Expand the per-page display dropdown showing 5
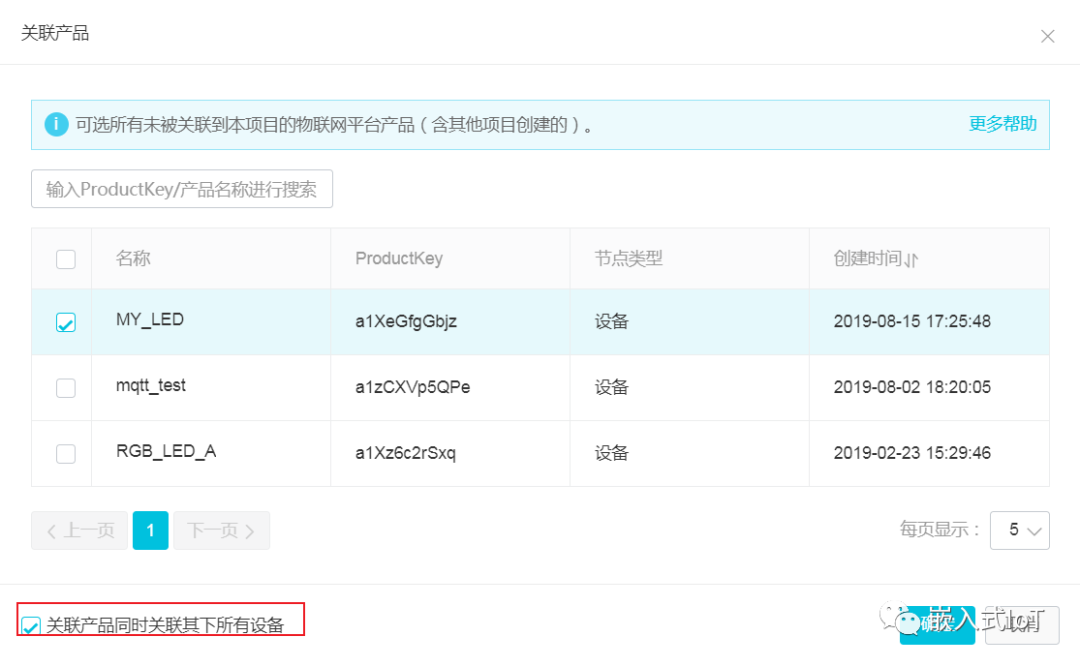The height and width of the screenshot is (667, 1080). (x=1019, y=530)
